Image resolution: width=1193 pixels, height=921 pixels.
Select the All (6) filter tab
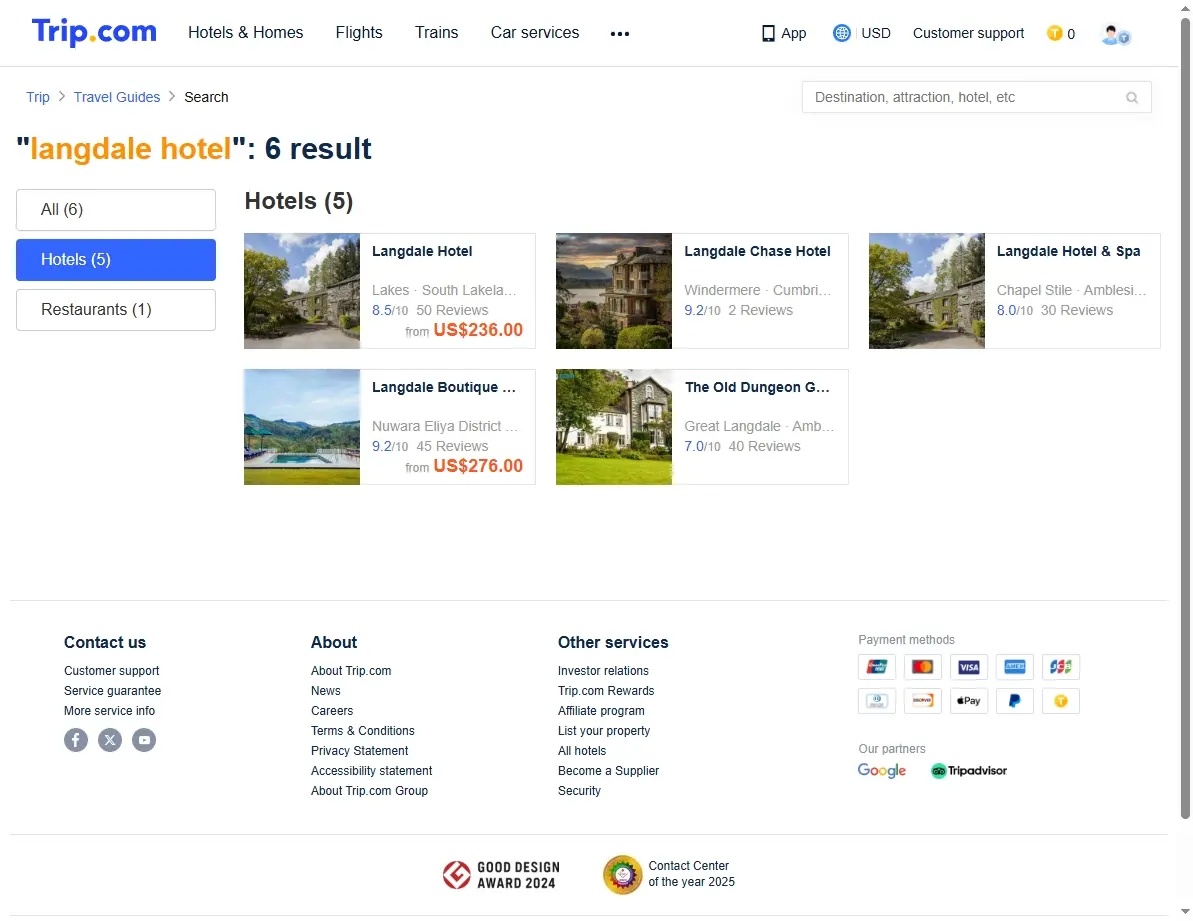116,210
